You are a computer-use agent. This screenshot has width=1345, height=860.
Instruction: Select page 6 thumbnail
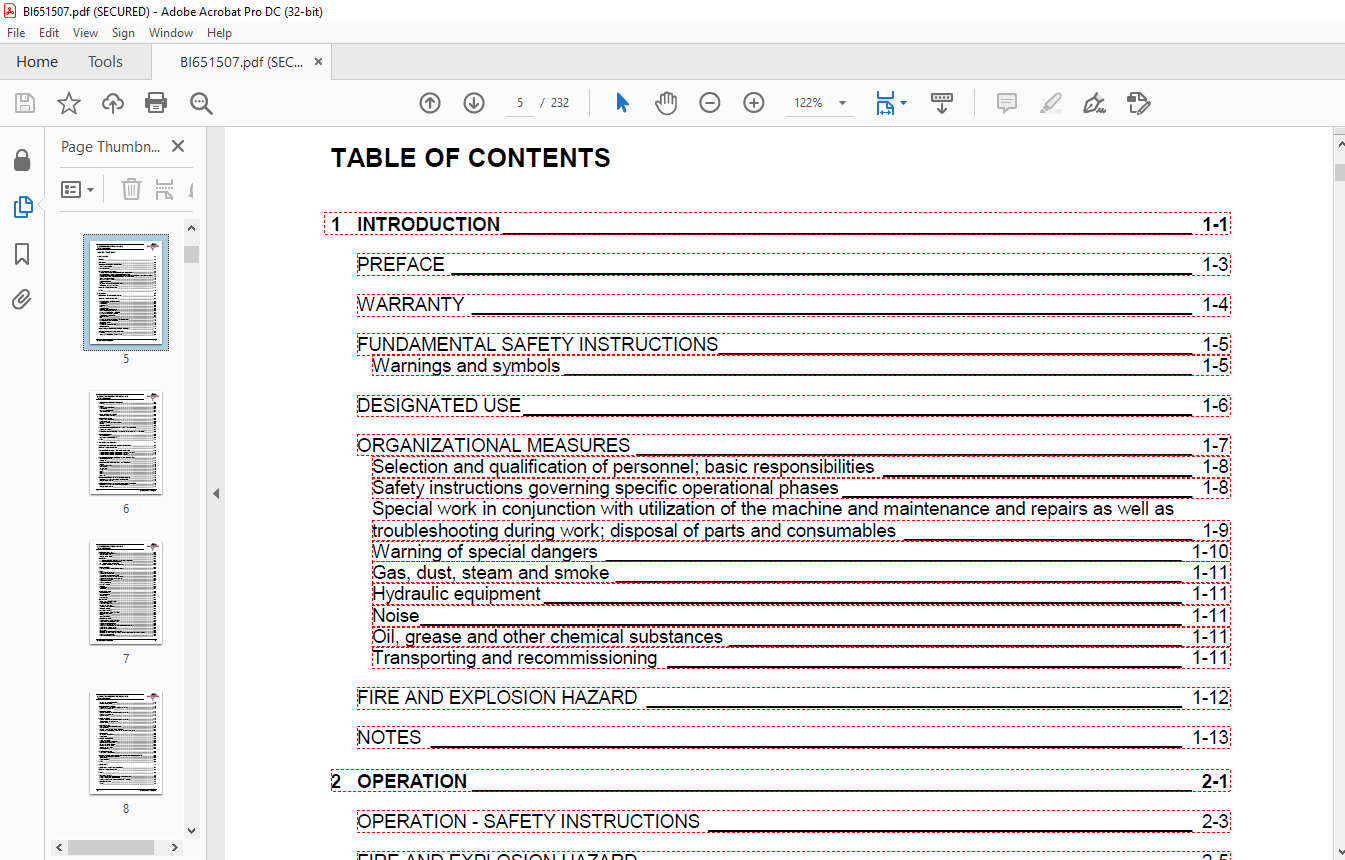click(126, 443)
